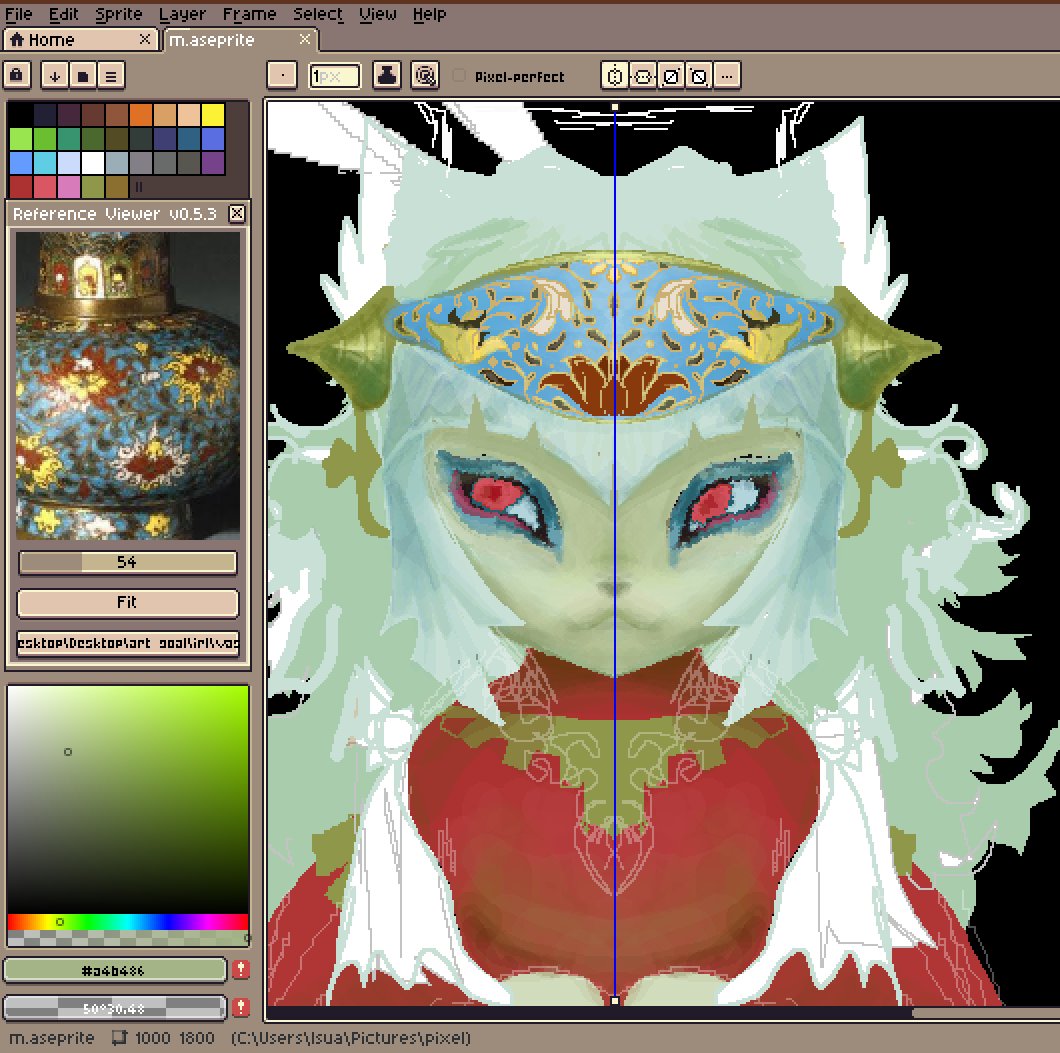This screenshot has height=1053, width=1060.
Task: Open the Layer menu
Action: point(182,14)
